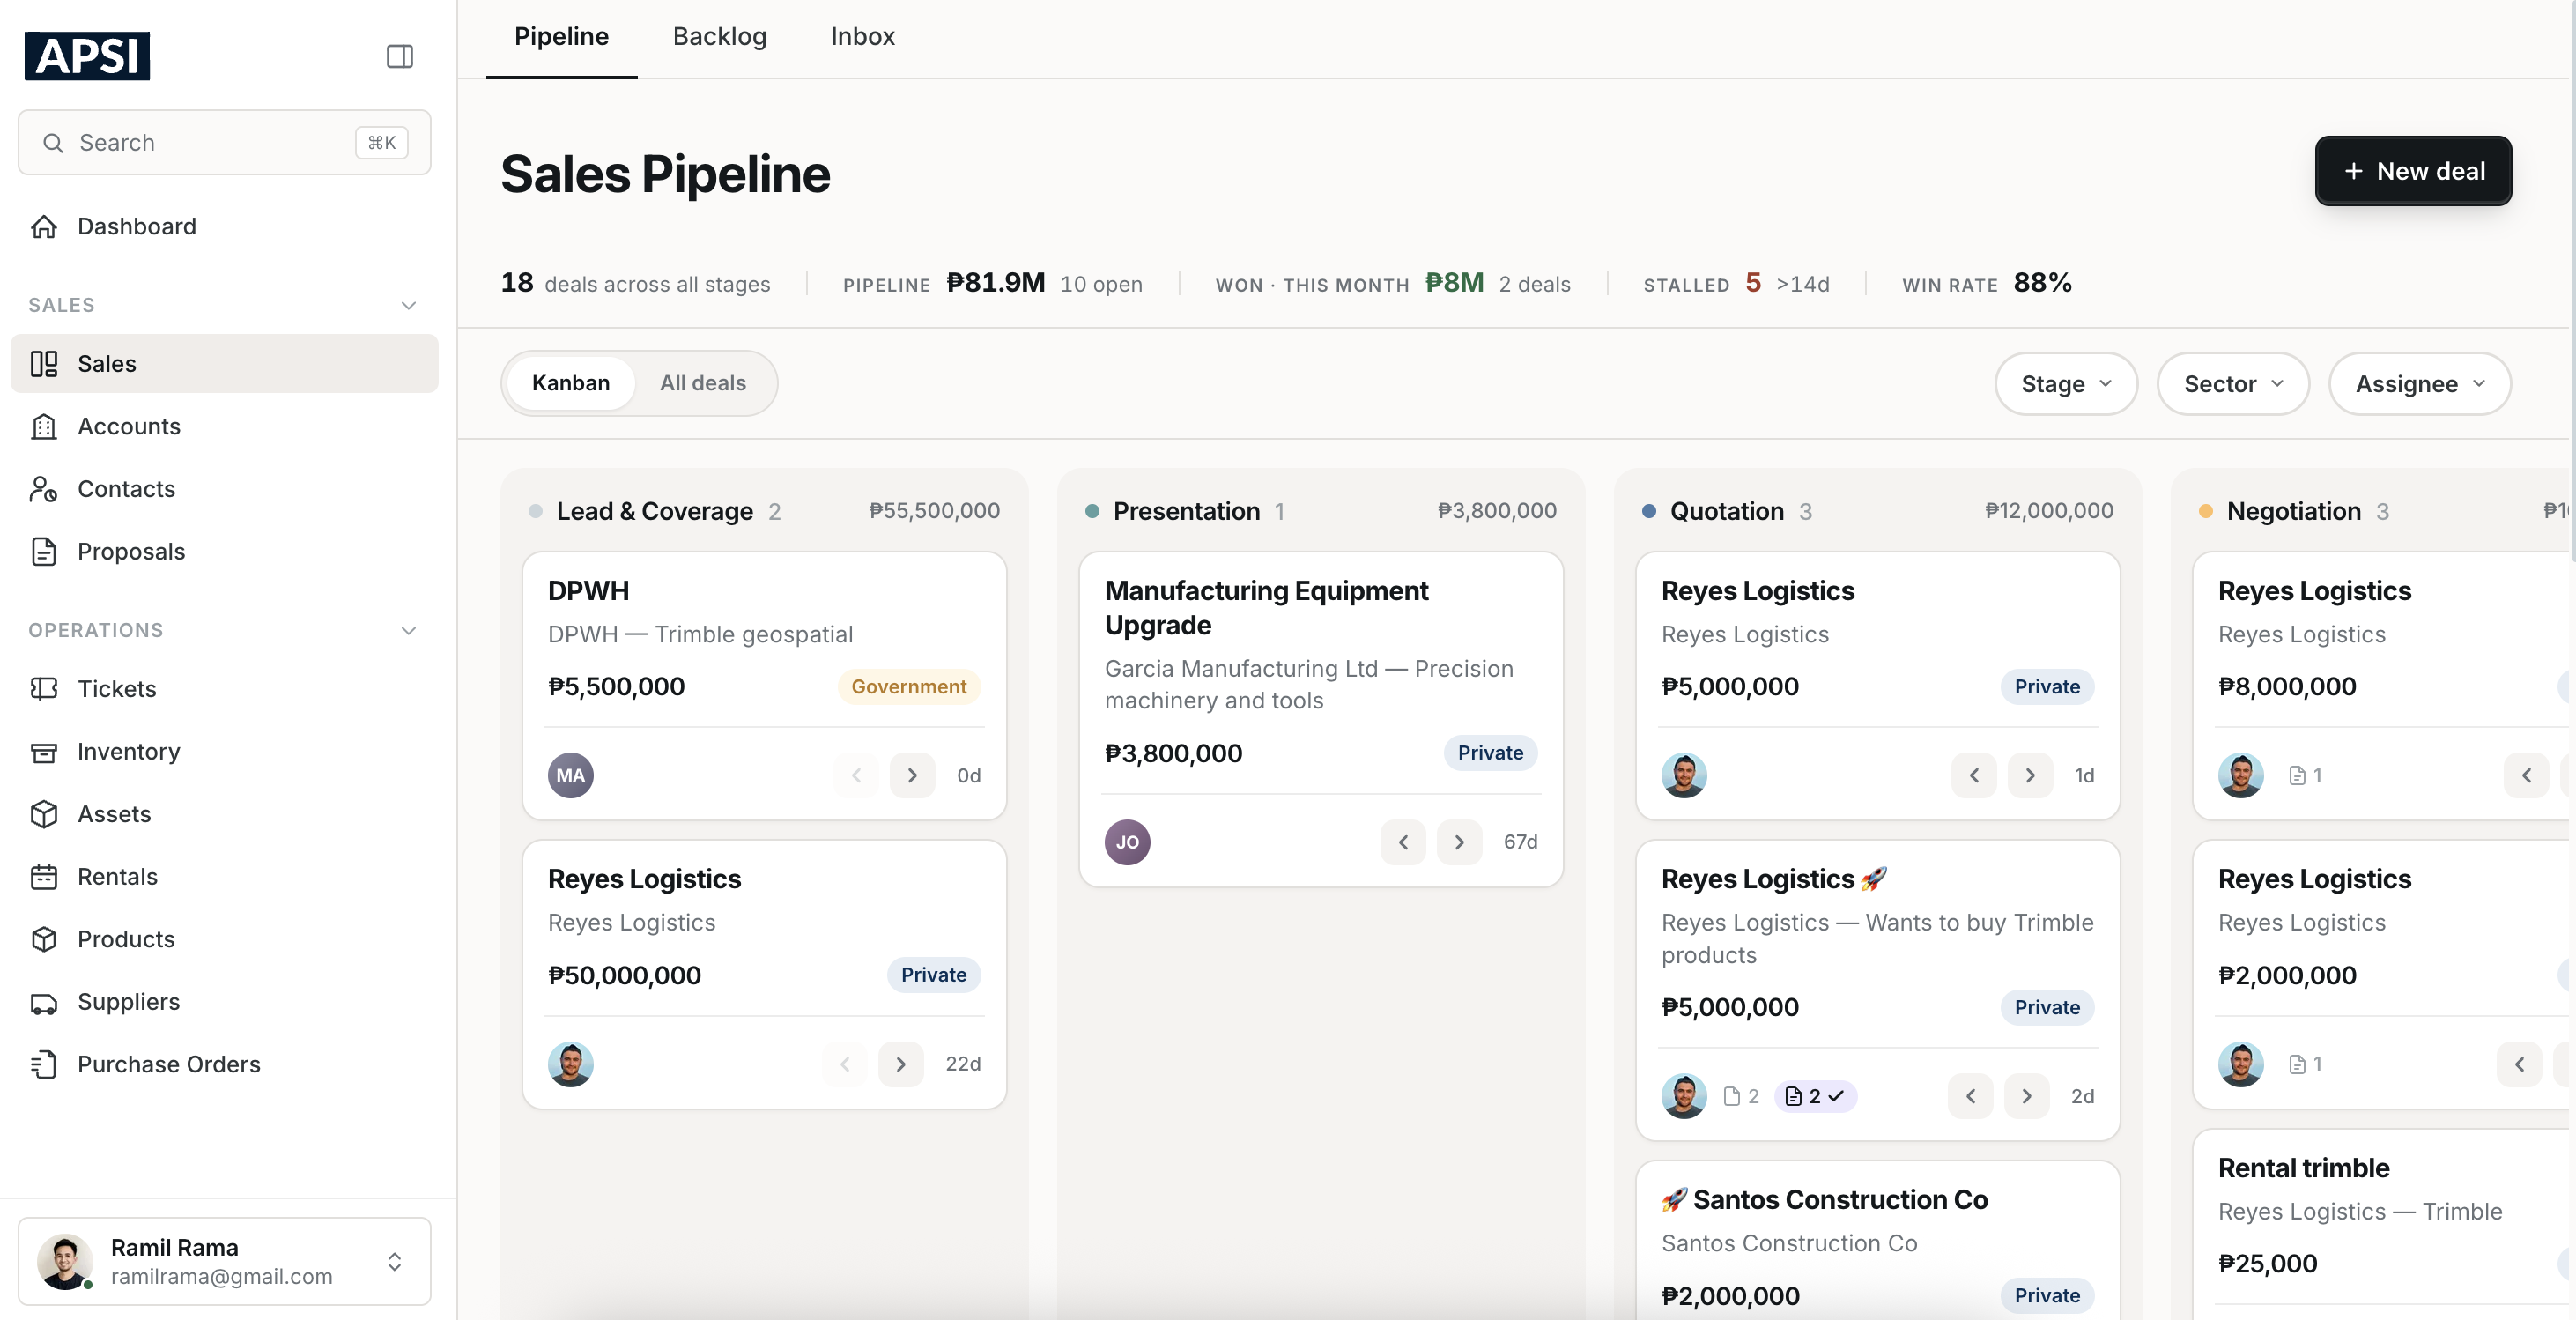2576x1320 pixels.
Task: Switch to Kanban view
Action: [570, 383]
